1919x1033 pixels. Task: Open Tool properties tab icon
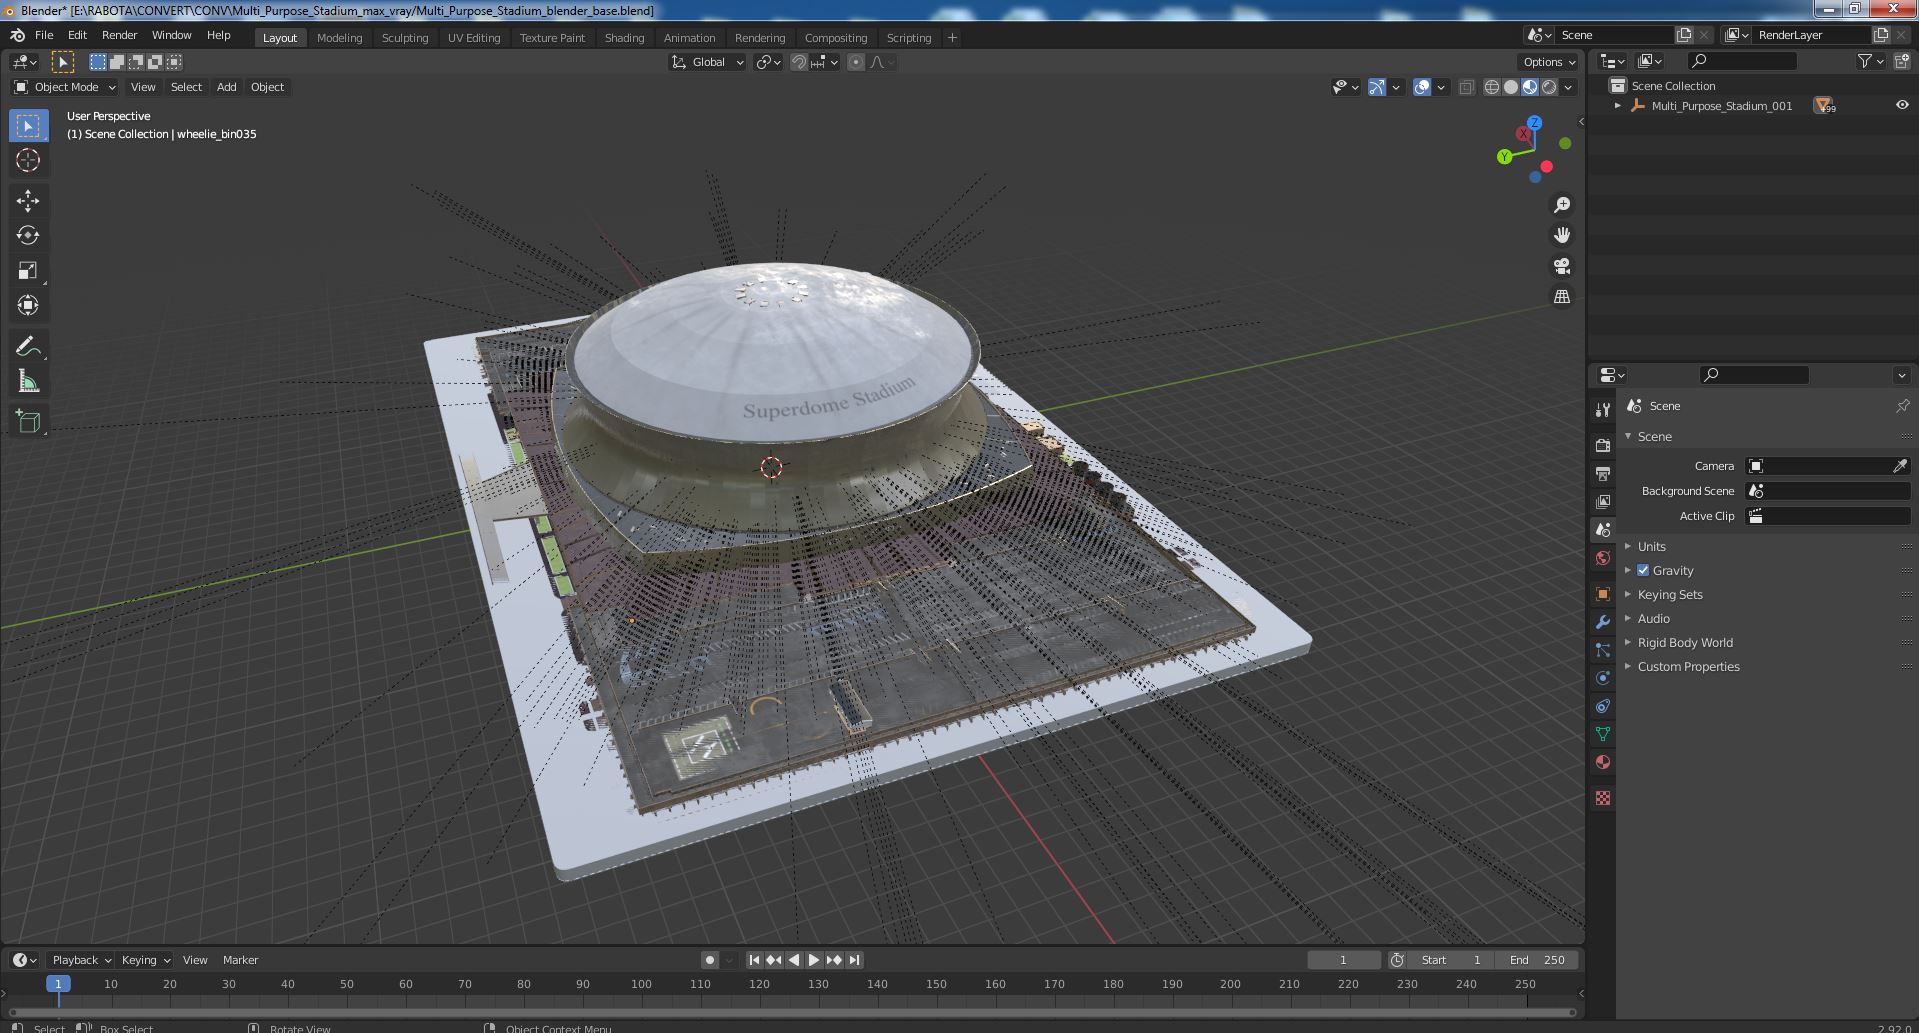point(1603,409)
